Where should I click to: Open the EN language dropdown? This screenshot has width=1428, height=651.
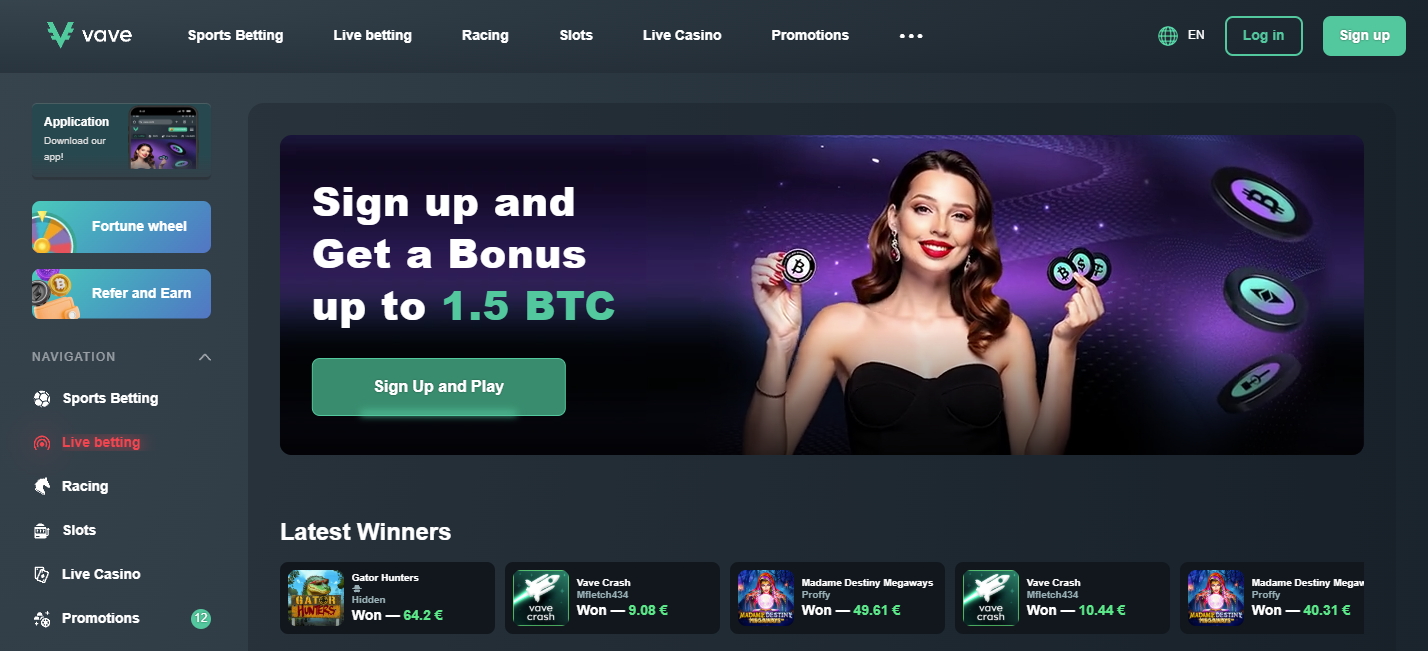(1196, 35)
